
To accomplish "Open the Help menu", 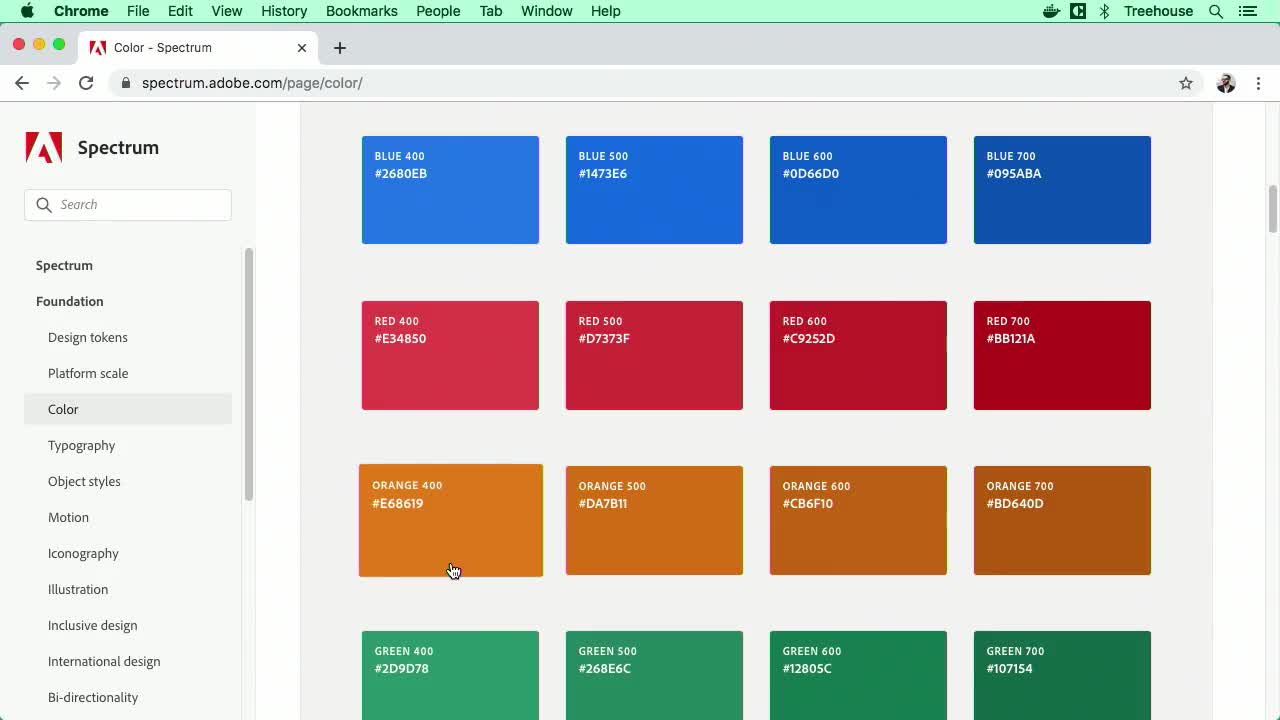I will [x=606, y=11].
